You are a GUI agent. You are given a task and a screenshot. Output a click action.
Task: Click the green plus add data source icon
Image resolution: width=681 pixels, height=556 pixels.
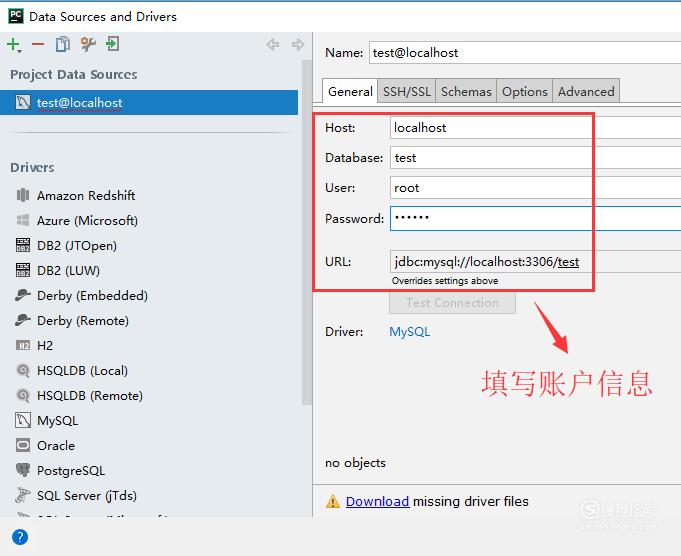[x=13, y=44]
